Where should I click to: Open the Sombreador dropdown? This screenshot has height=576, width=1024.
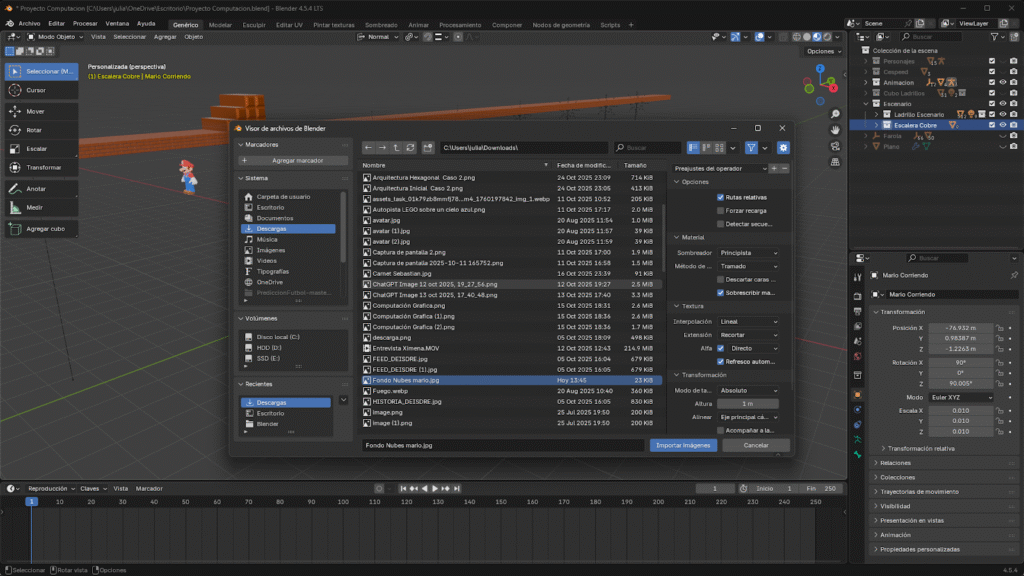coord(748,253)
